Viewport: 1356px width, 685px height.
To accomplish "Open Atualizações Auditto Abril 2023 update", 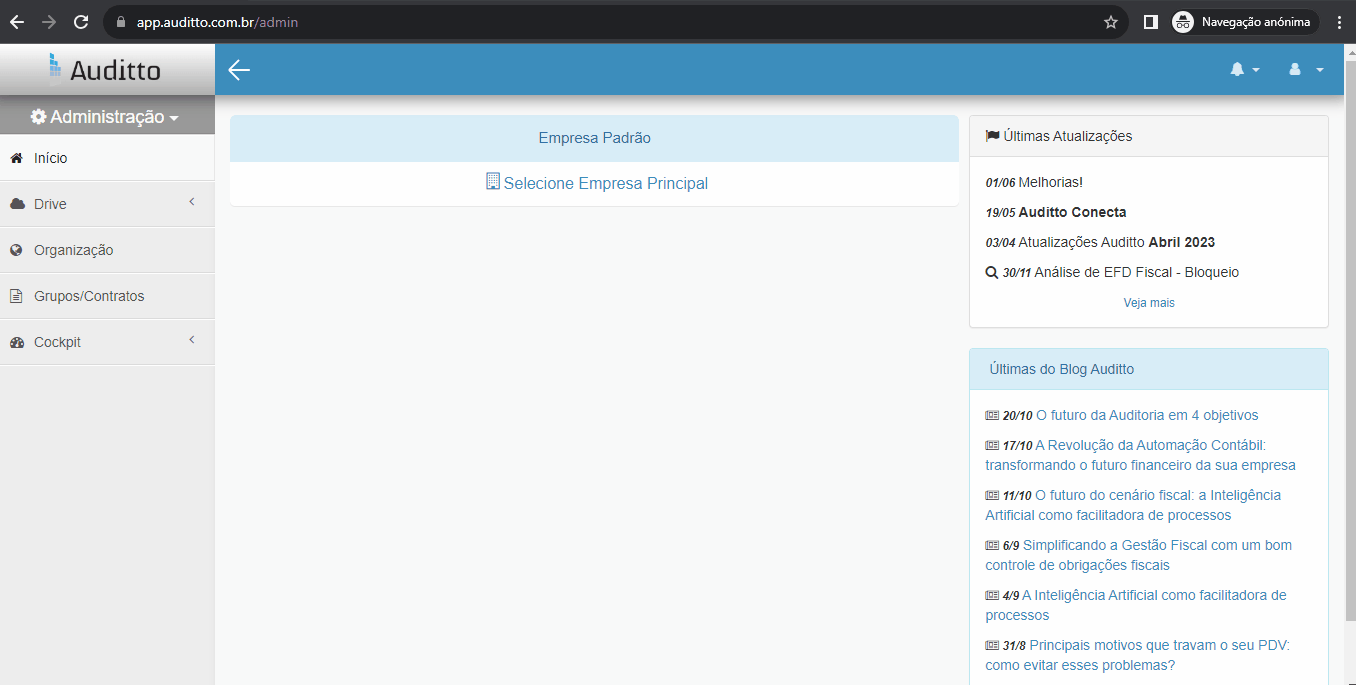I will tap(1100, 242).
